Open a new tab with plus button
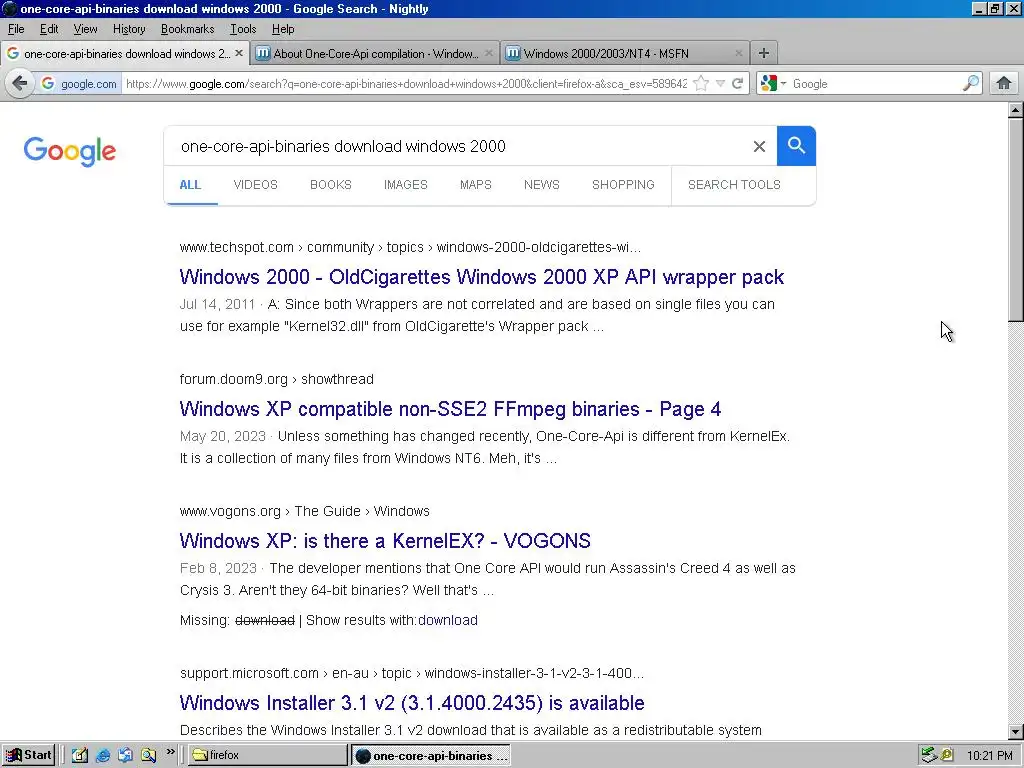 (x=763, y=53)
